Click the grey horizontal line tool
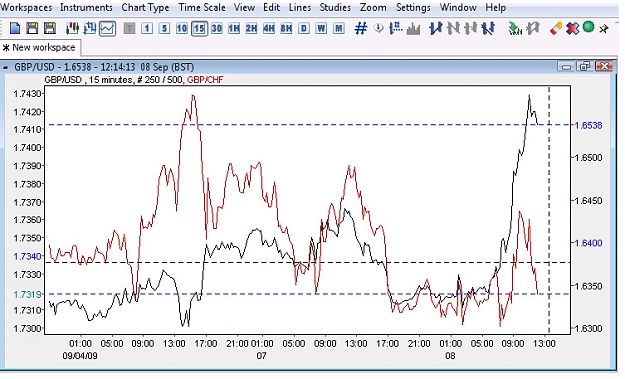 (x=471, y=28)
